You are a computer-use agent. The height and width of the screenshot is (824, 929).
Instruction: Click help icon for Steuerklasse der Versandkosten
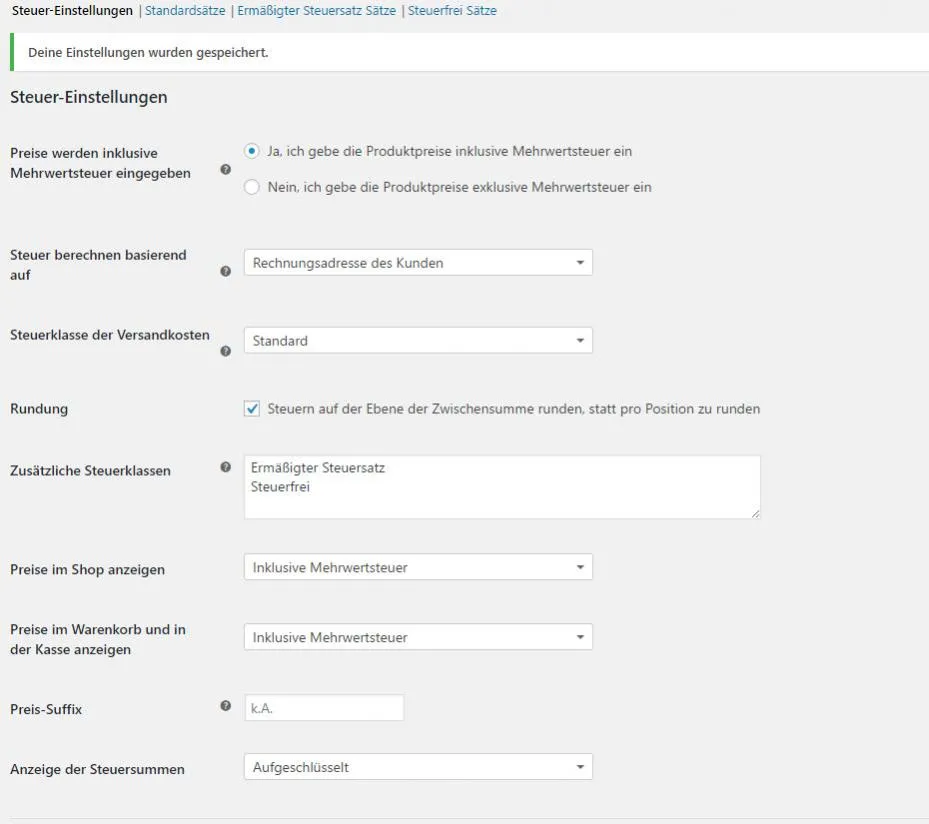click(226, 351)
